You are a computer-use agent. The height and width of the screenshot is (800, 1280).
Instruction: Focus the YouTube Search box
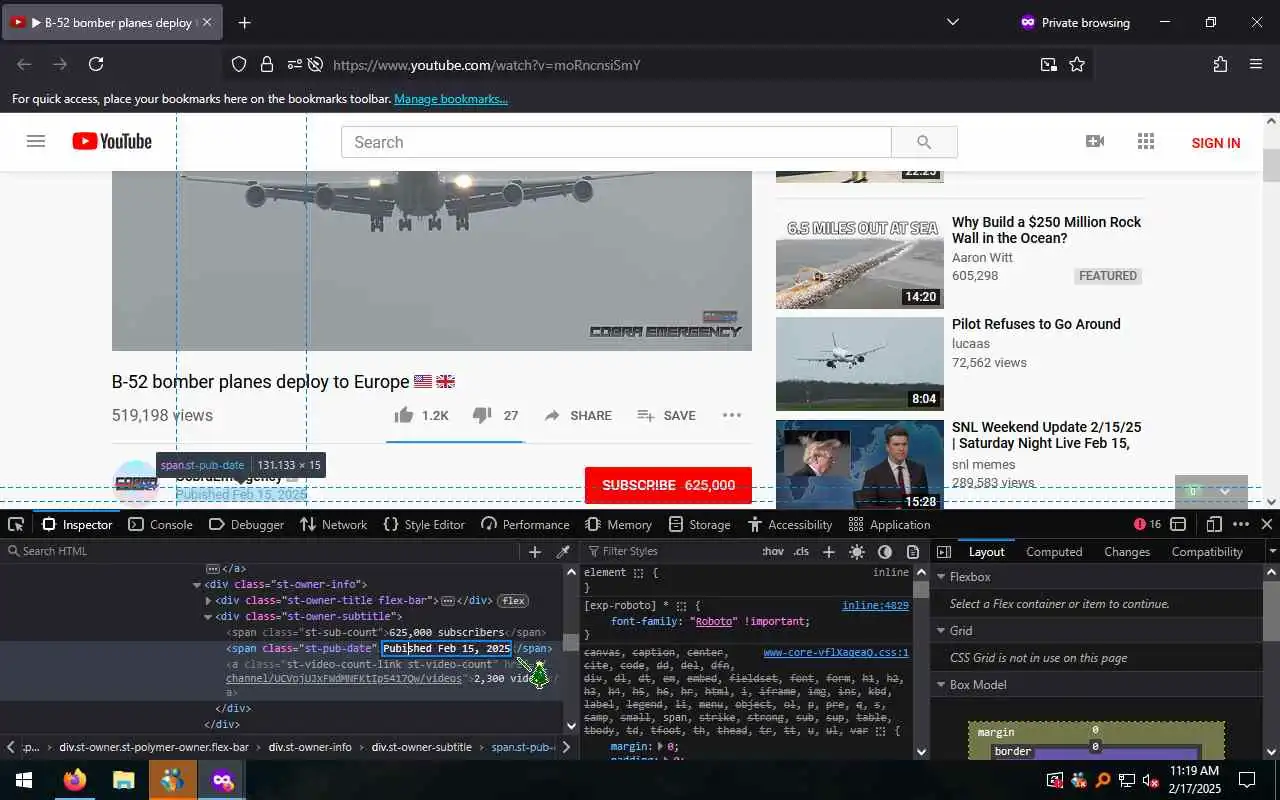616,142
